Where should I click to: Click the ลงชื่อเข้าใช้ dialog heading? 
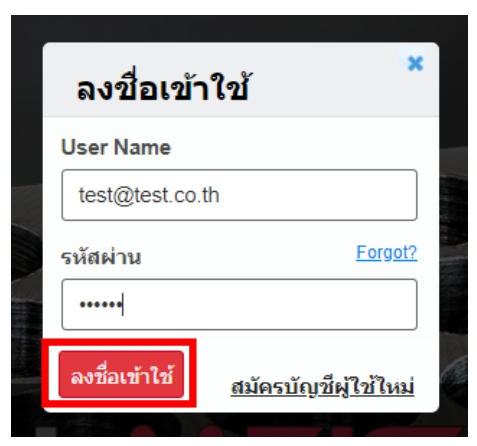coord(163,87)
